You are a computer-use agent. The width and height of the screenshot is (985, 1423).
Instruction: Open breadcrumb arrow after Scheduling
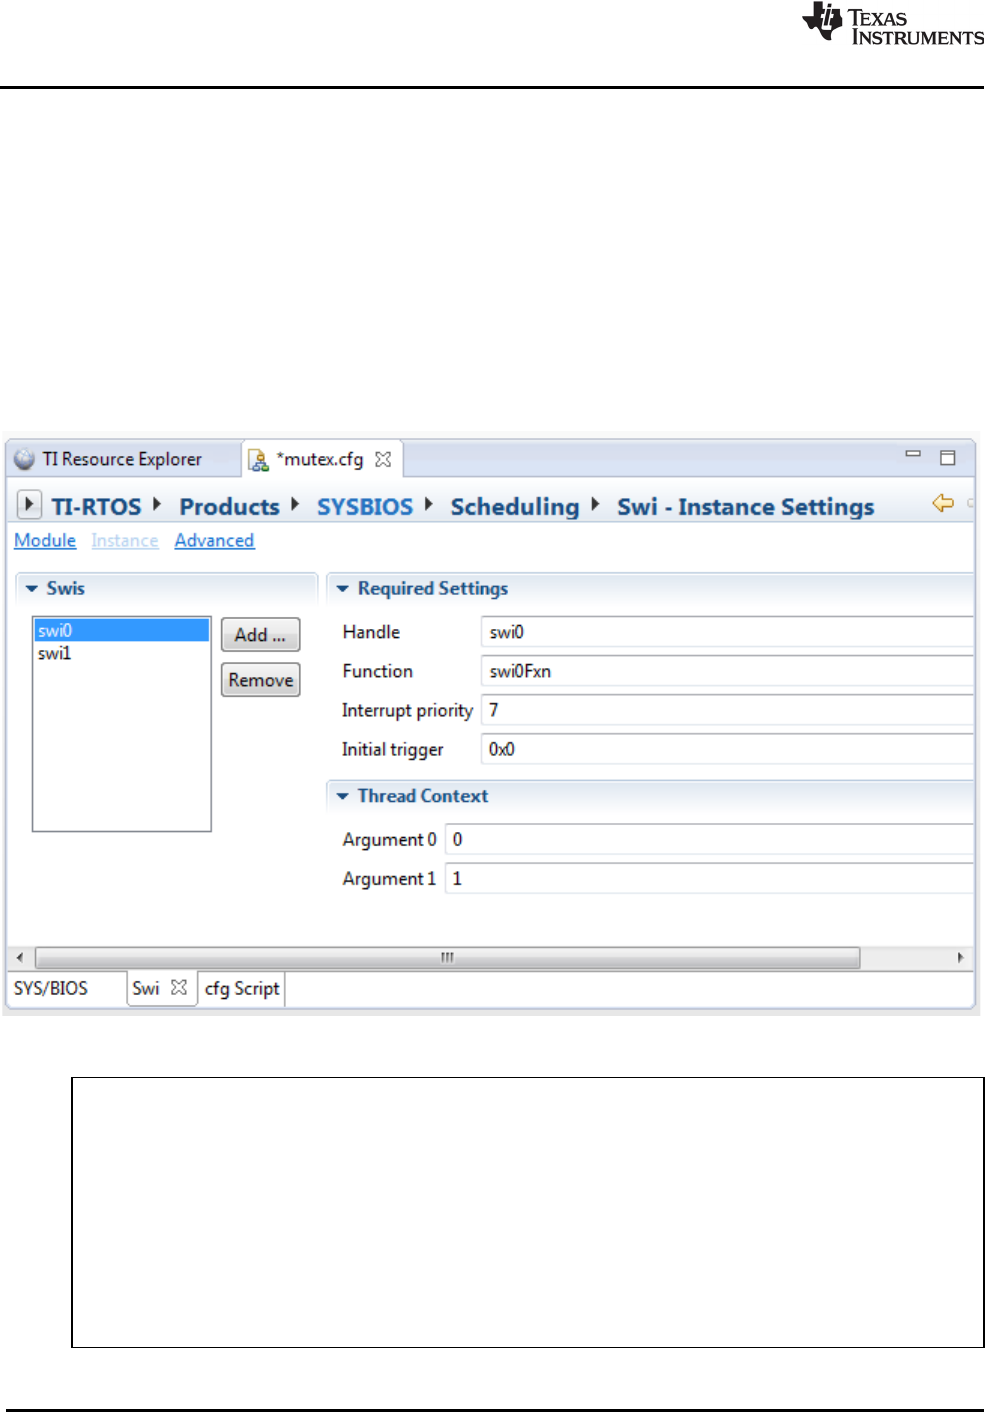pyautogui.click(x=595, y=504)
